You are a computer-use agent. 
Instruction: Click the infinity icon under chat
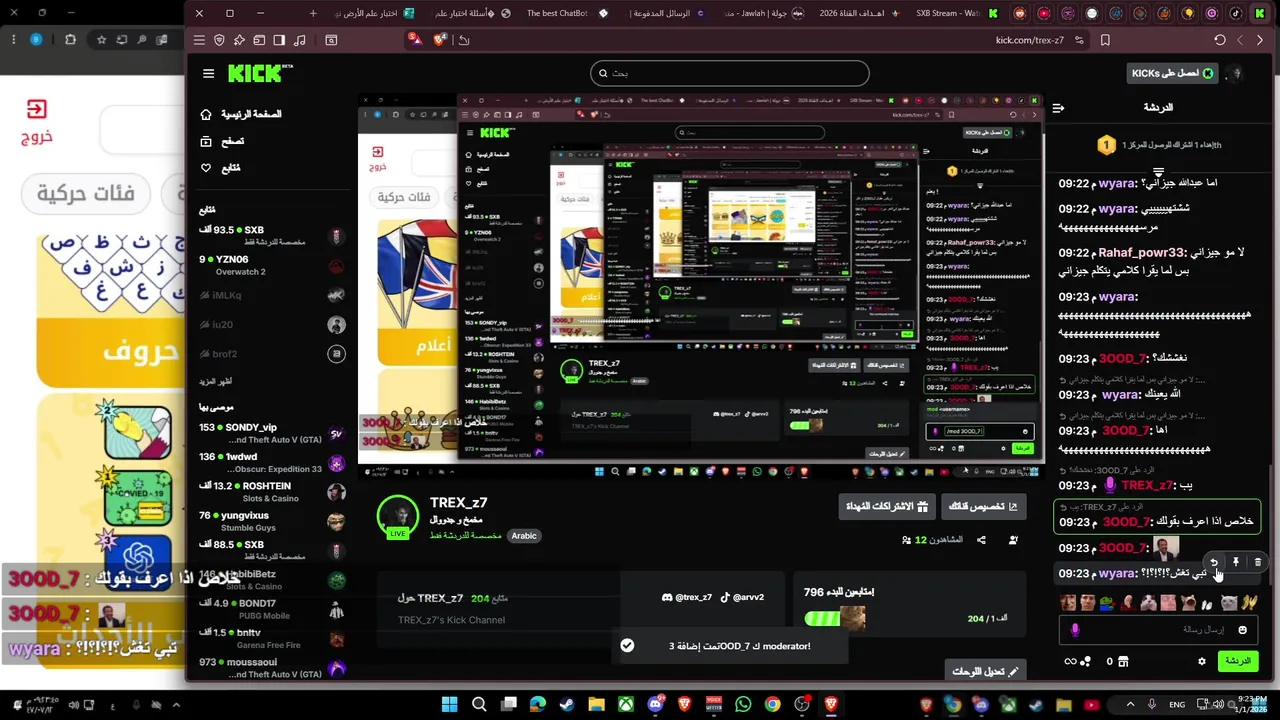tap(1069, 661)
